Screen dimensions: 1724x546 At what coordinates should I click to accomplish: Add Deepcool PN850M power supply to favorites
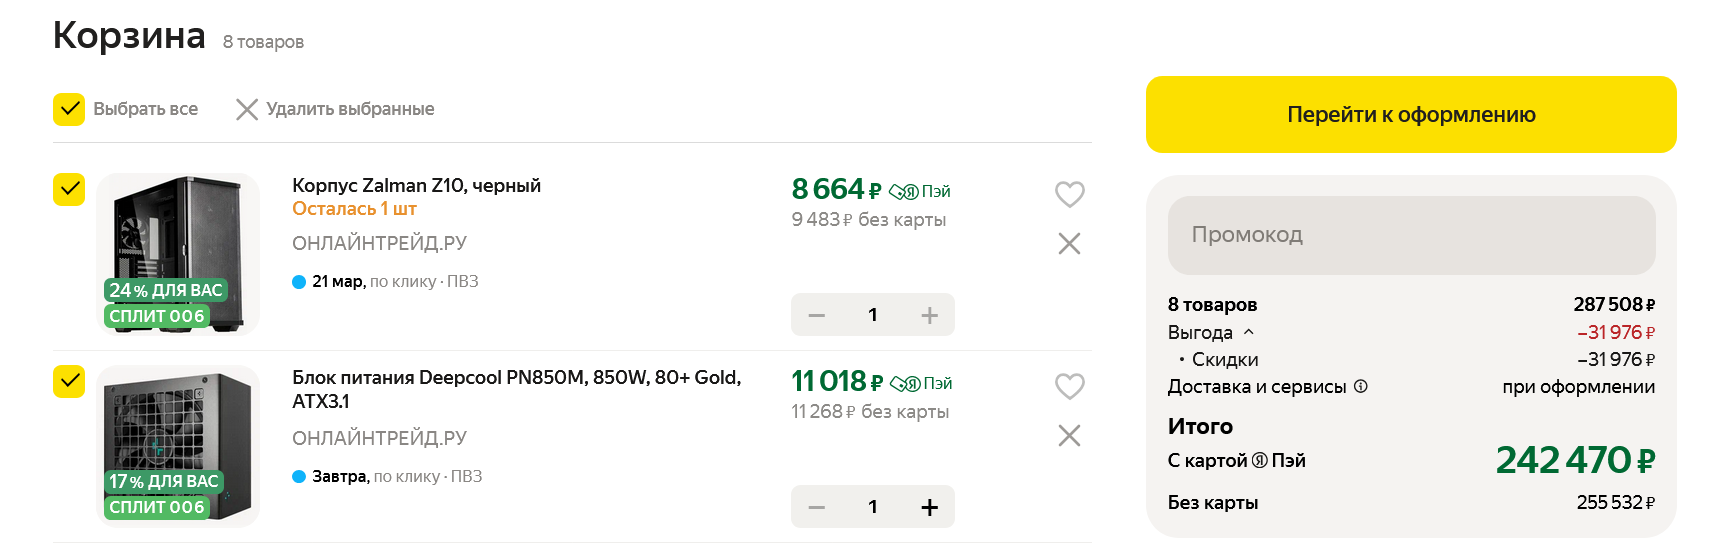(1069, 386)
